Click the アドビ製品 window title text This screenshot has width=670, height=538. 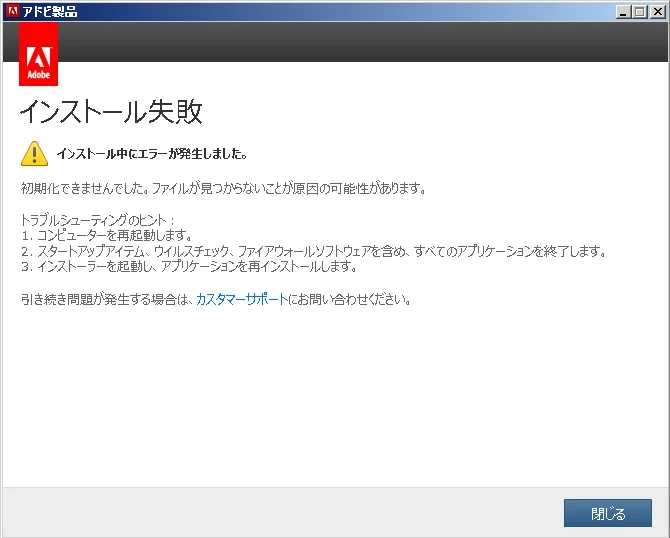coord(50,12)
